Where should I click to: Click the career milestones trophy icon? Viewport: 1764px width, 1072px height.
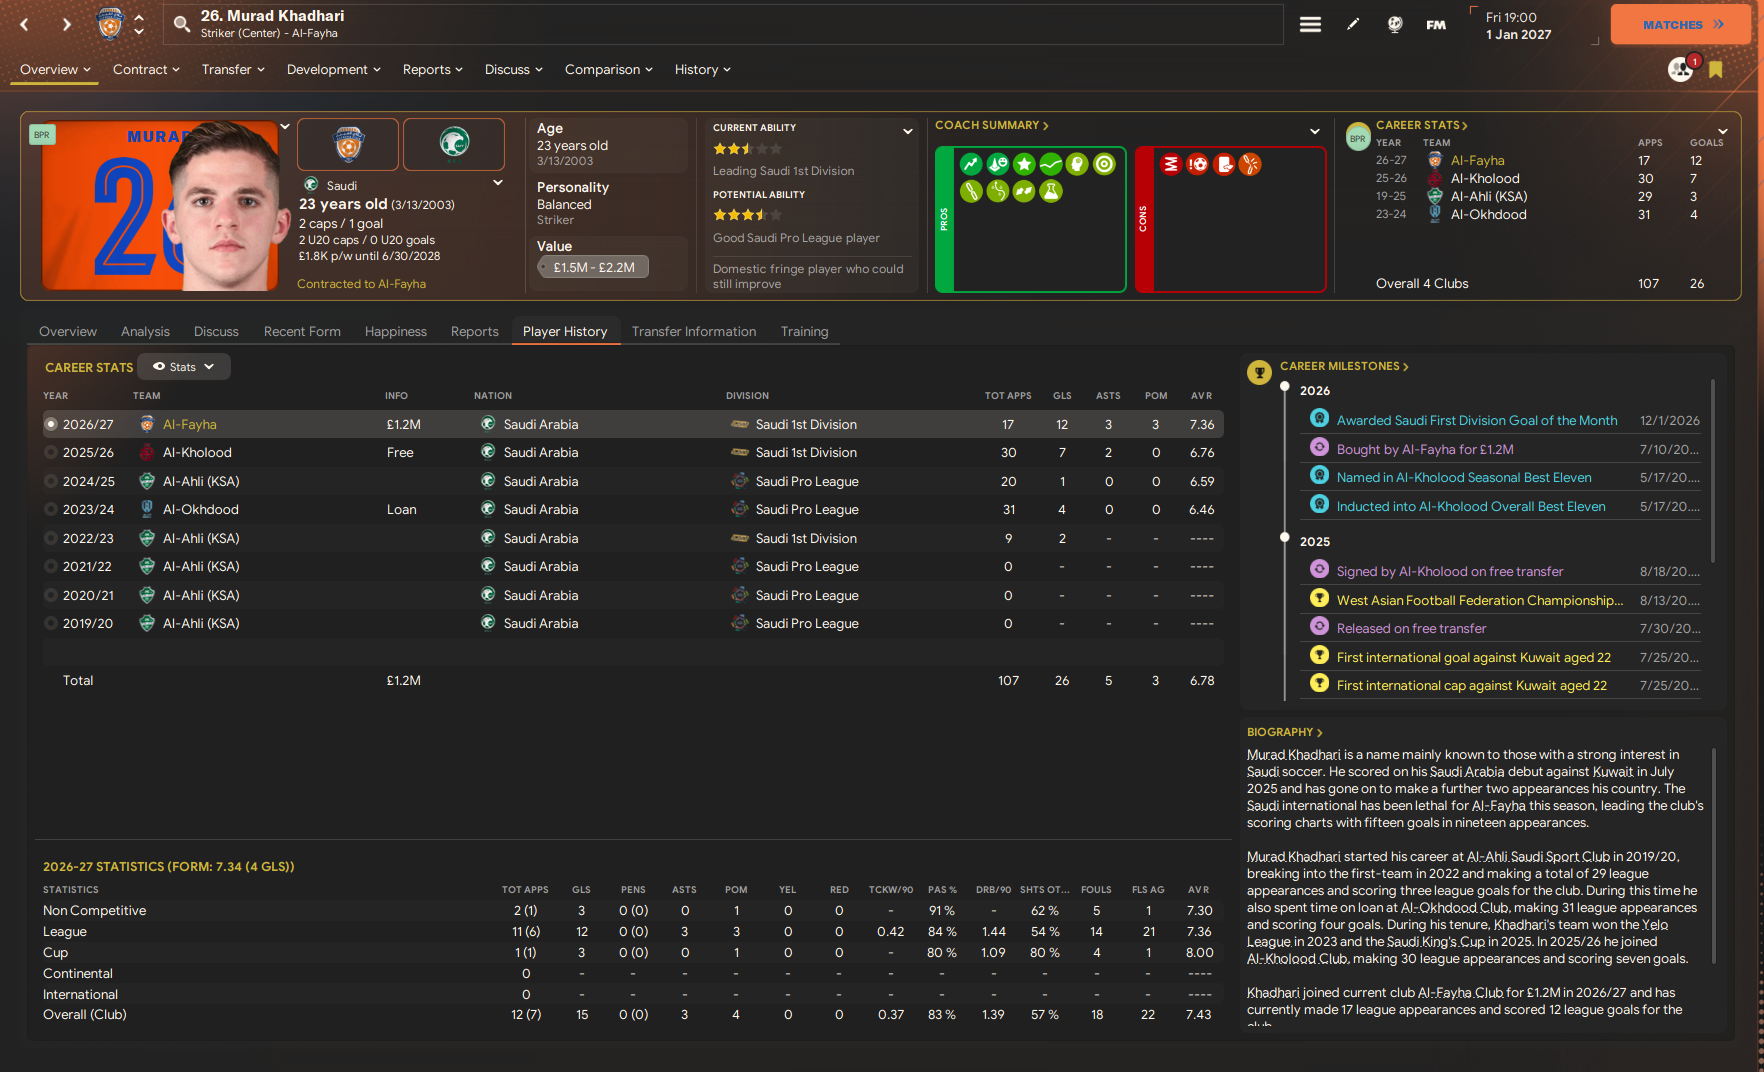1259,373
